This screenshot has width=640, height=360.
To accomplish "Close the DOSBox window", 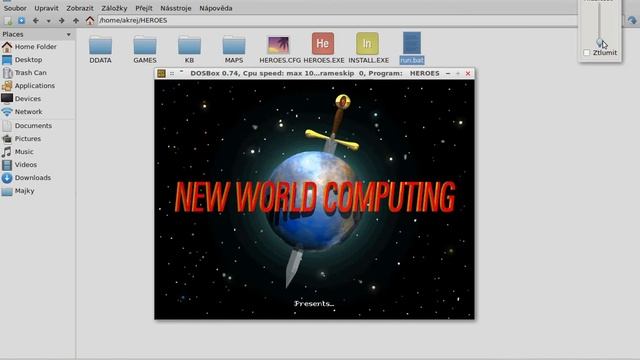I will click(x=468, y=73).
